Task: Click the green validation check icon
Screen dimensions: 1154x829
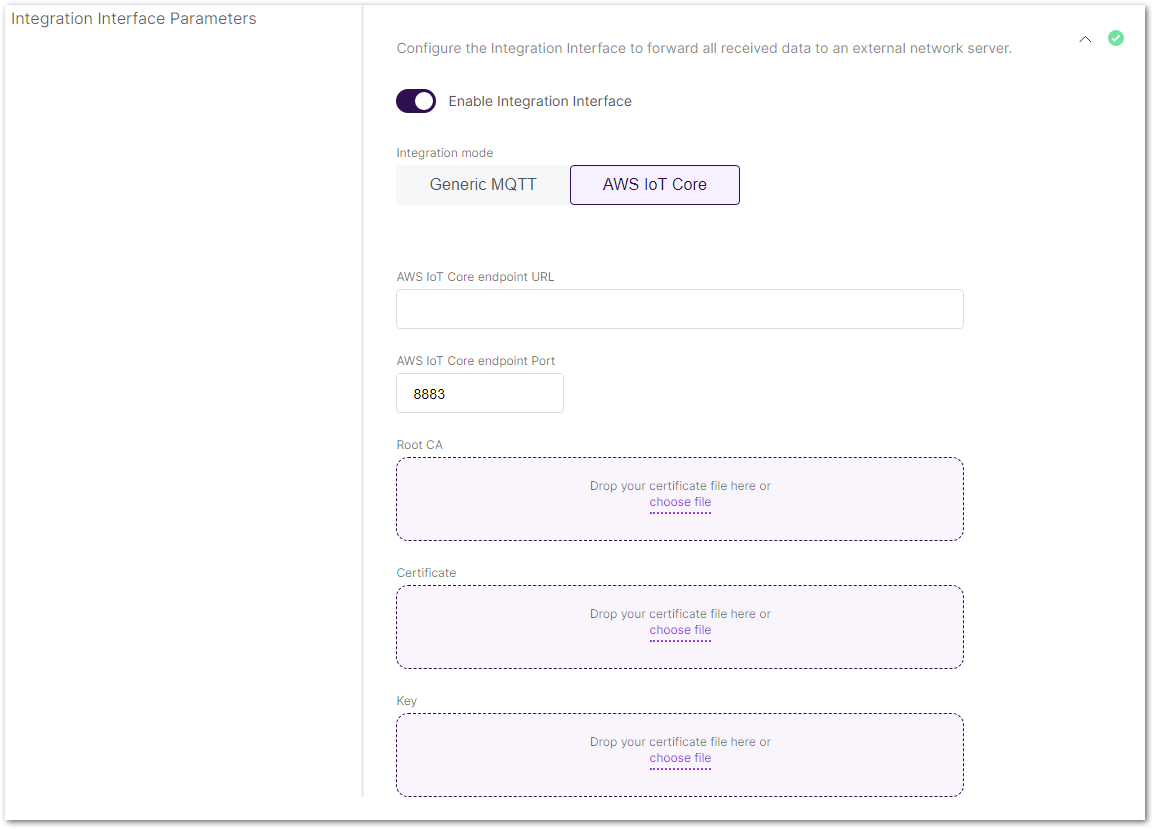Action: 1116,38
